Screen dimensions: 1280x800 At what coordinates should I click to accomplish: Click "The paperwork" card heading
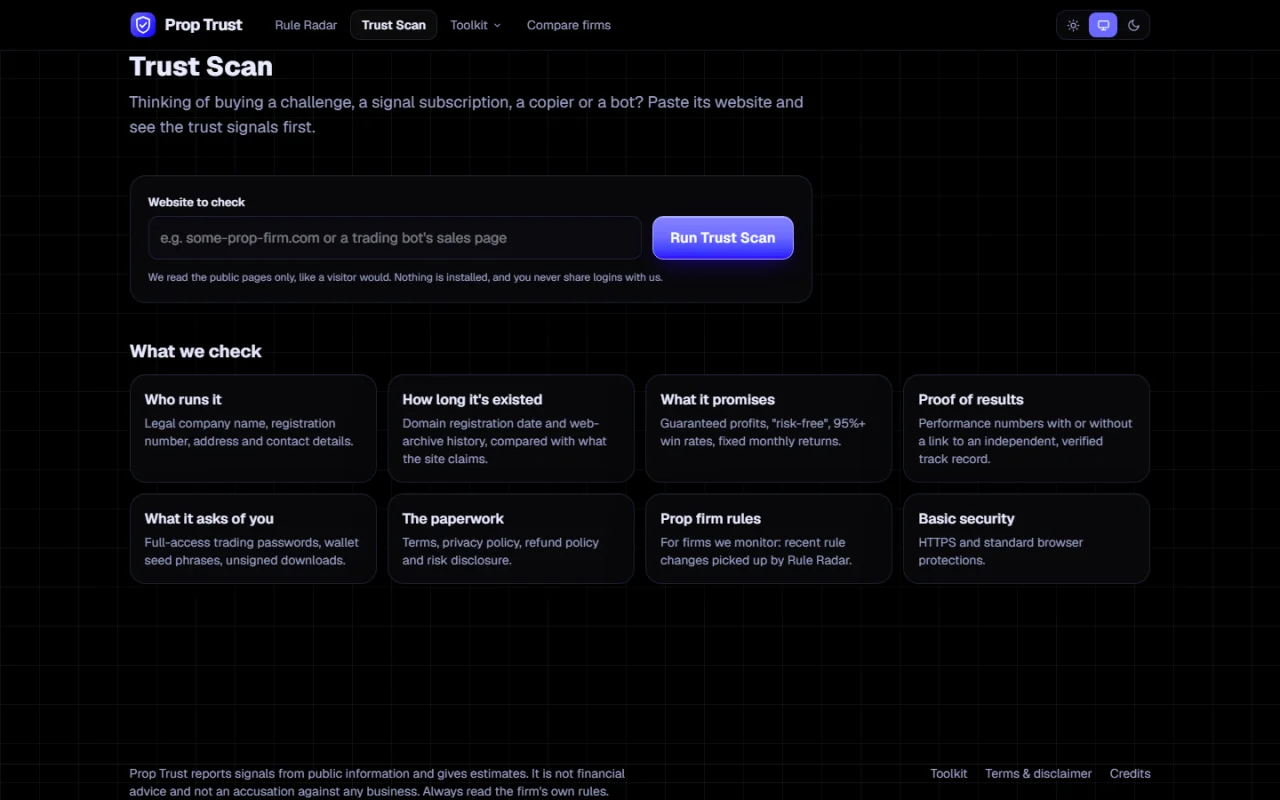[453, 518]
